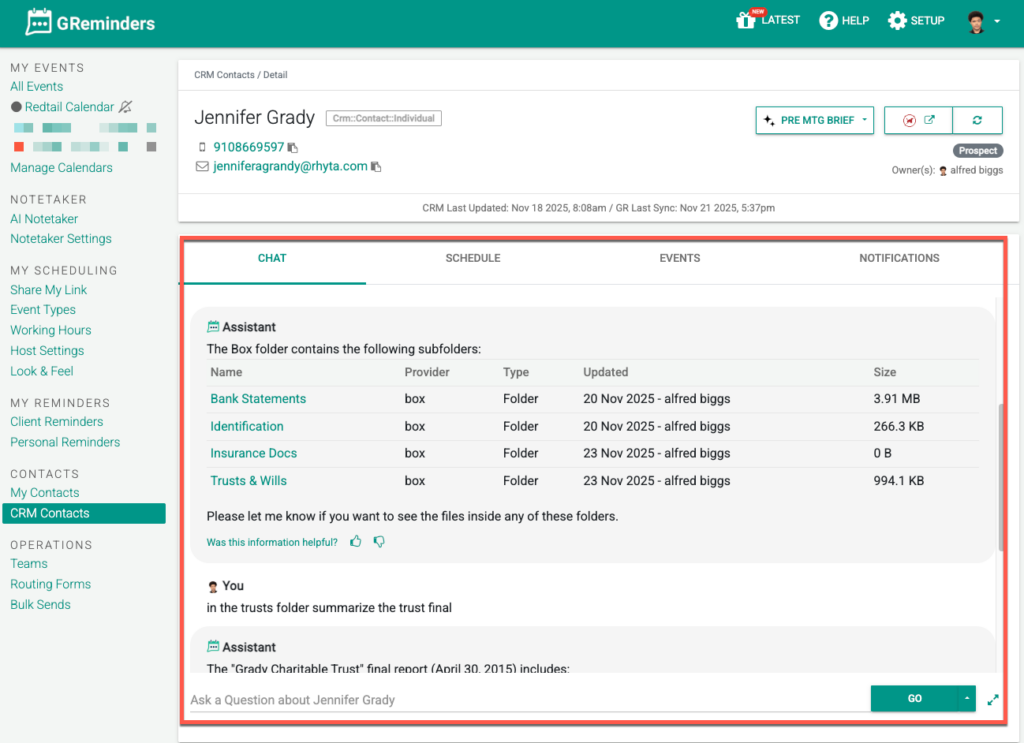This screenshot has height=743, width=1024.
Task: Switch to the Schedule tab
Action: click(472, 258)
